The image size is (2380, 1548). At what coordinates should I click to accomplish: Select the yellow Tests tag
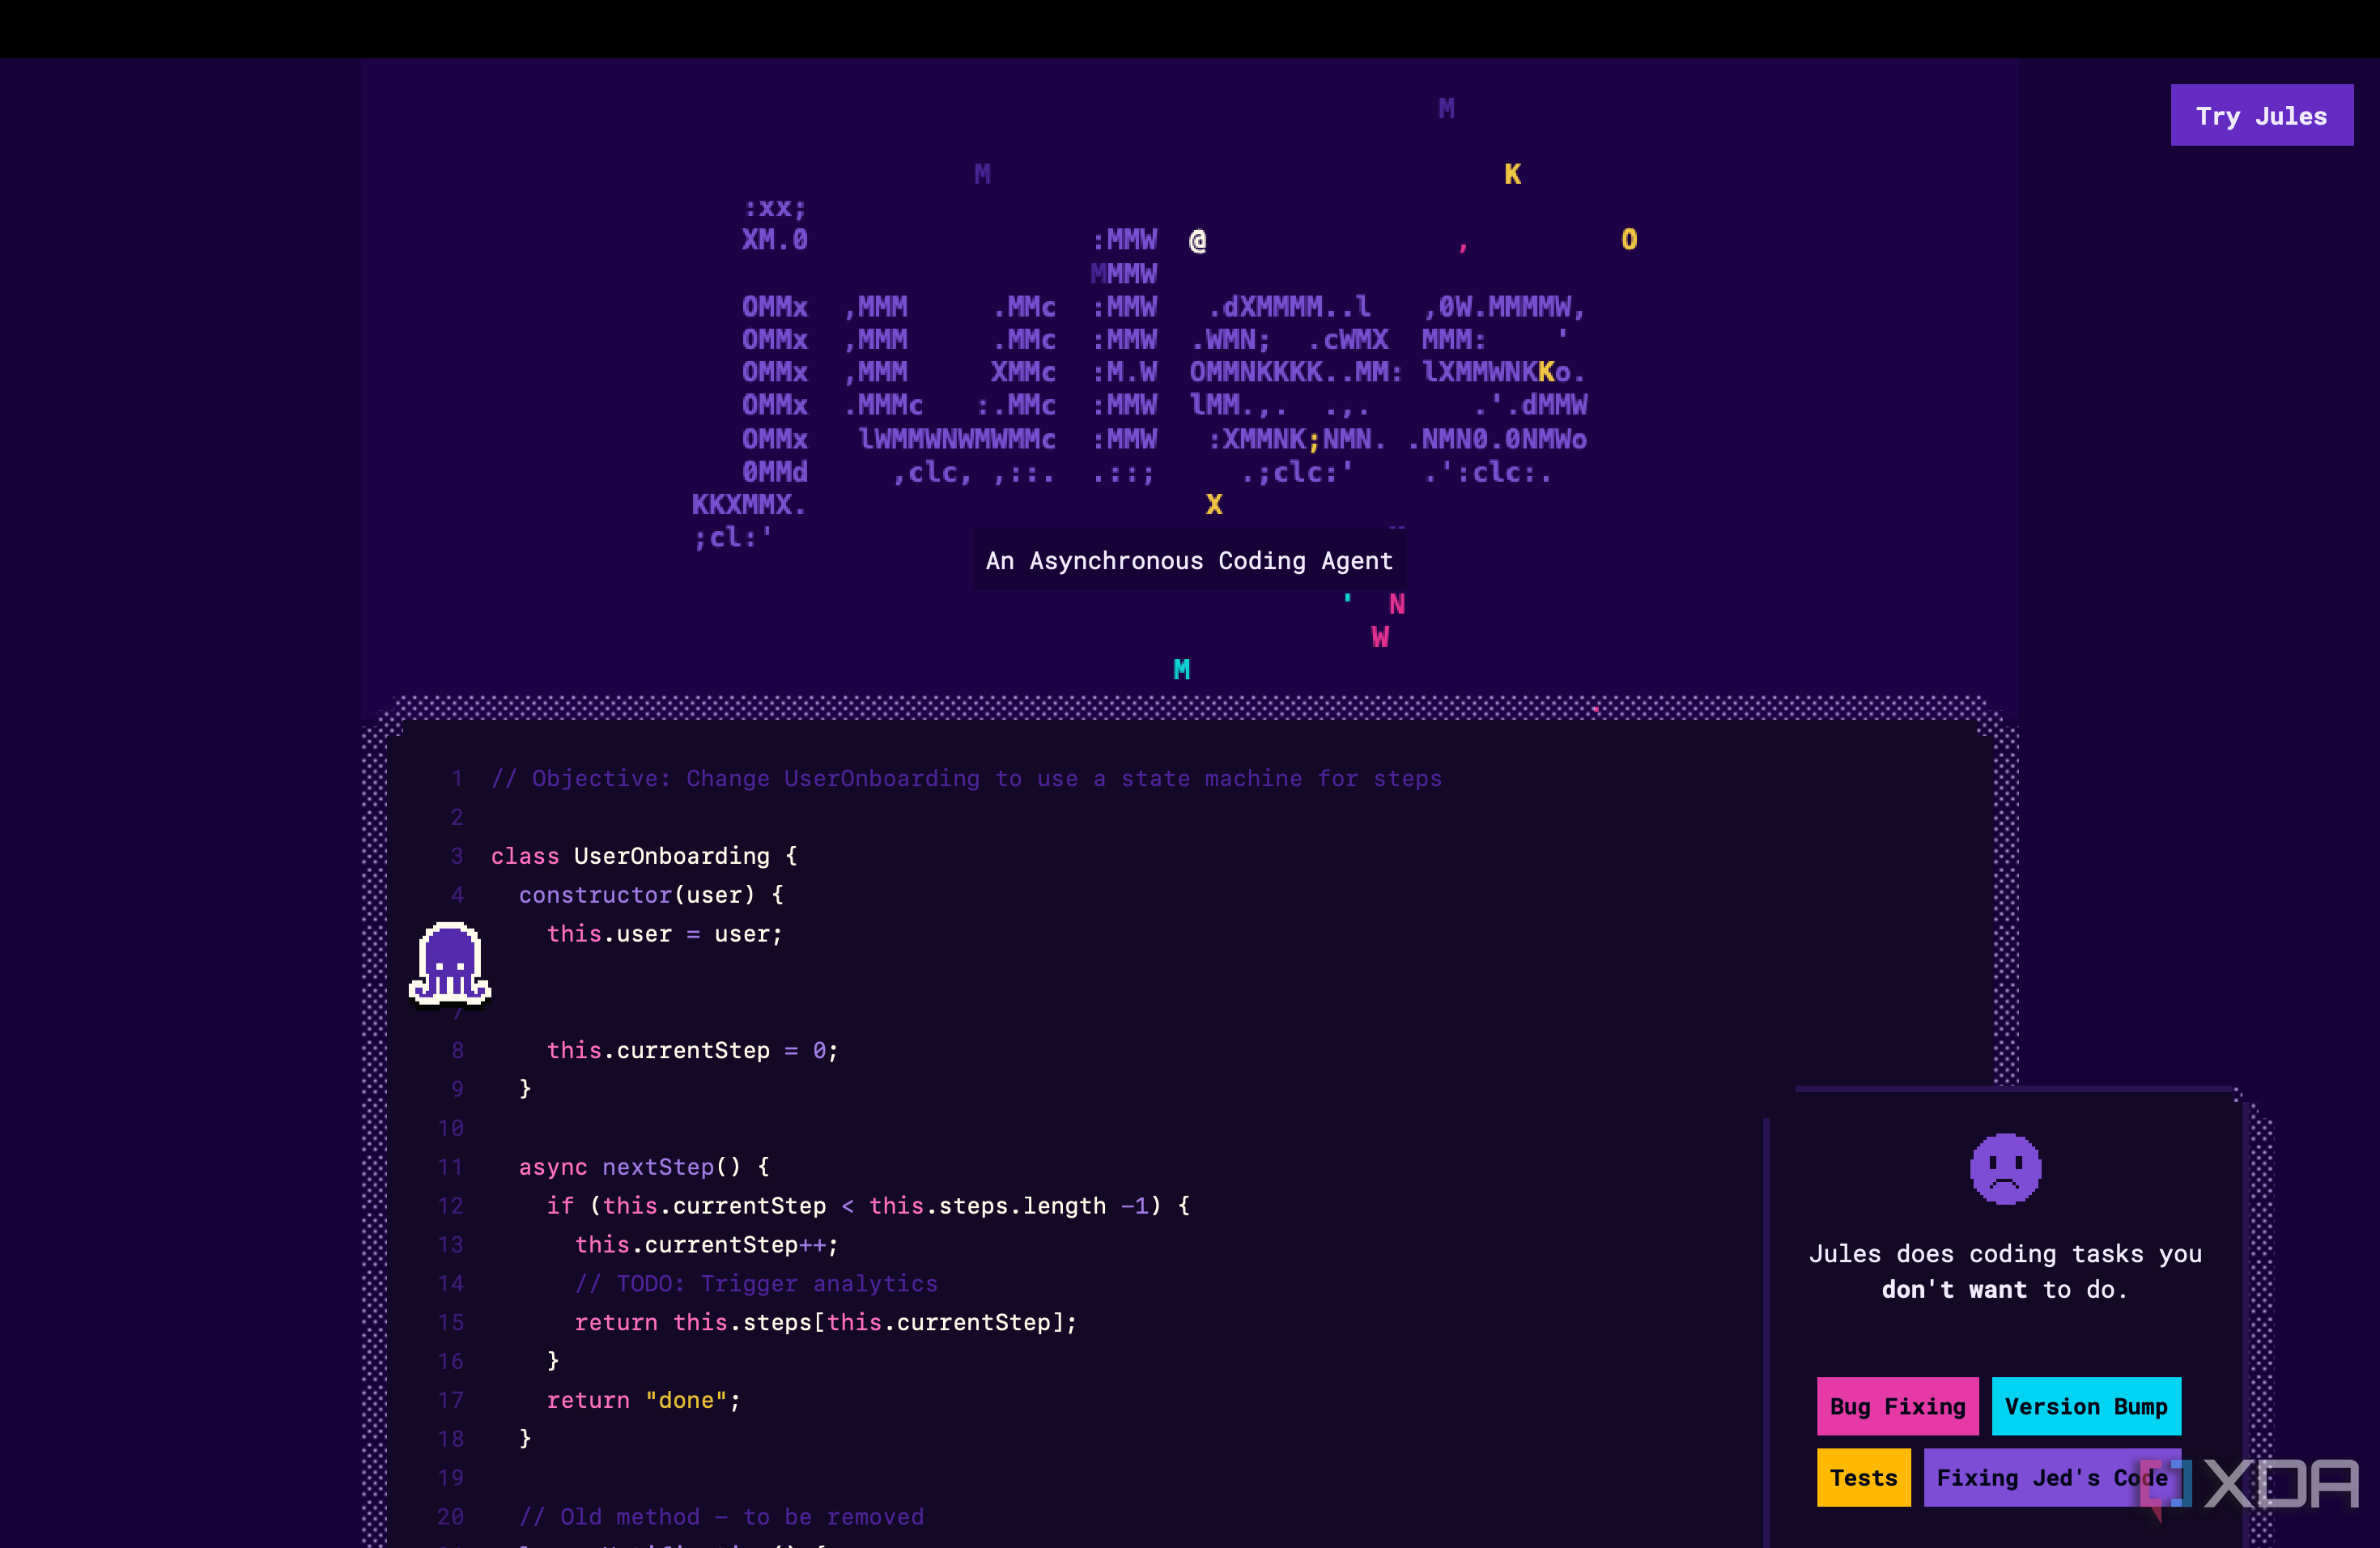(1863, 1477)
